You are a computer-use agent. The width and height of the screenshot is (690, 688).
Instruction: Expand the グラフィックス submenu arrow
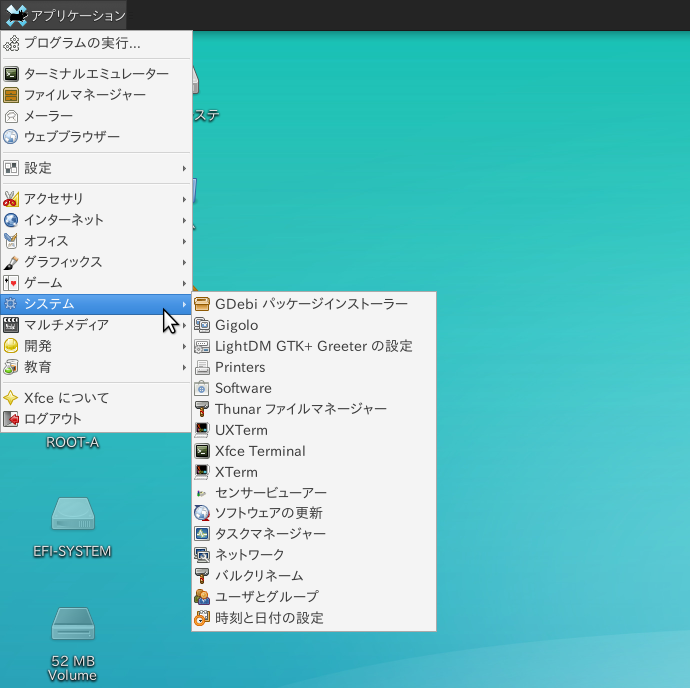coord(184,262)
